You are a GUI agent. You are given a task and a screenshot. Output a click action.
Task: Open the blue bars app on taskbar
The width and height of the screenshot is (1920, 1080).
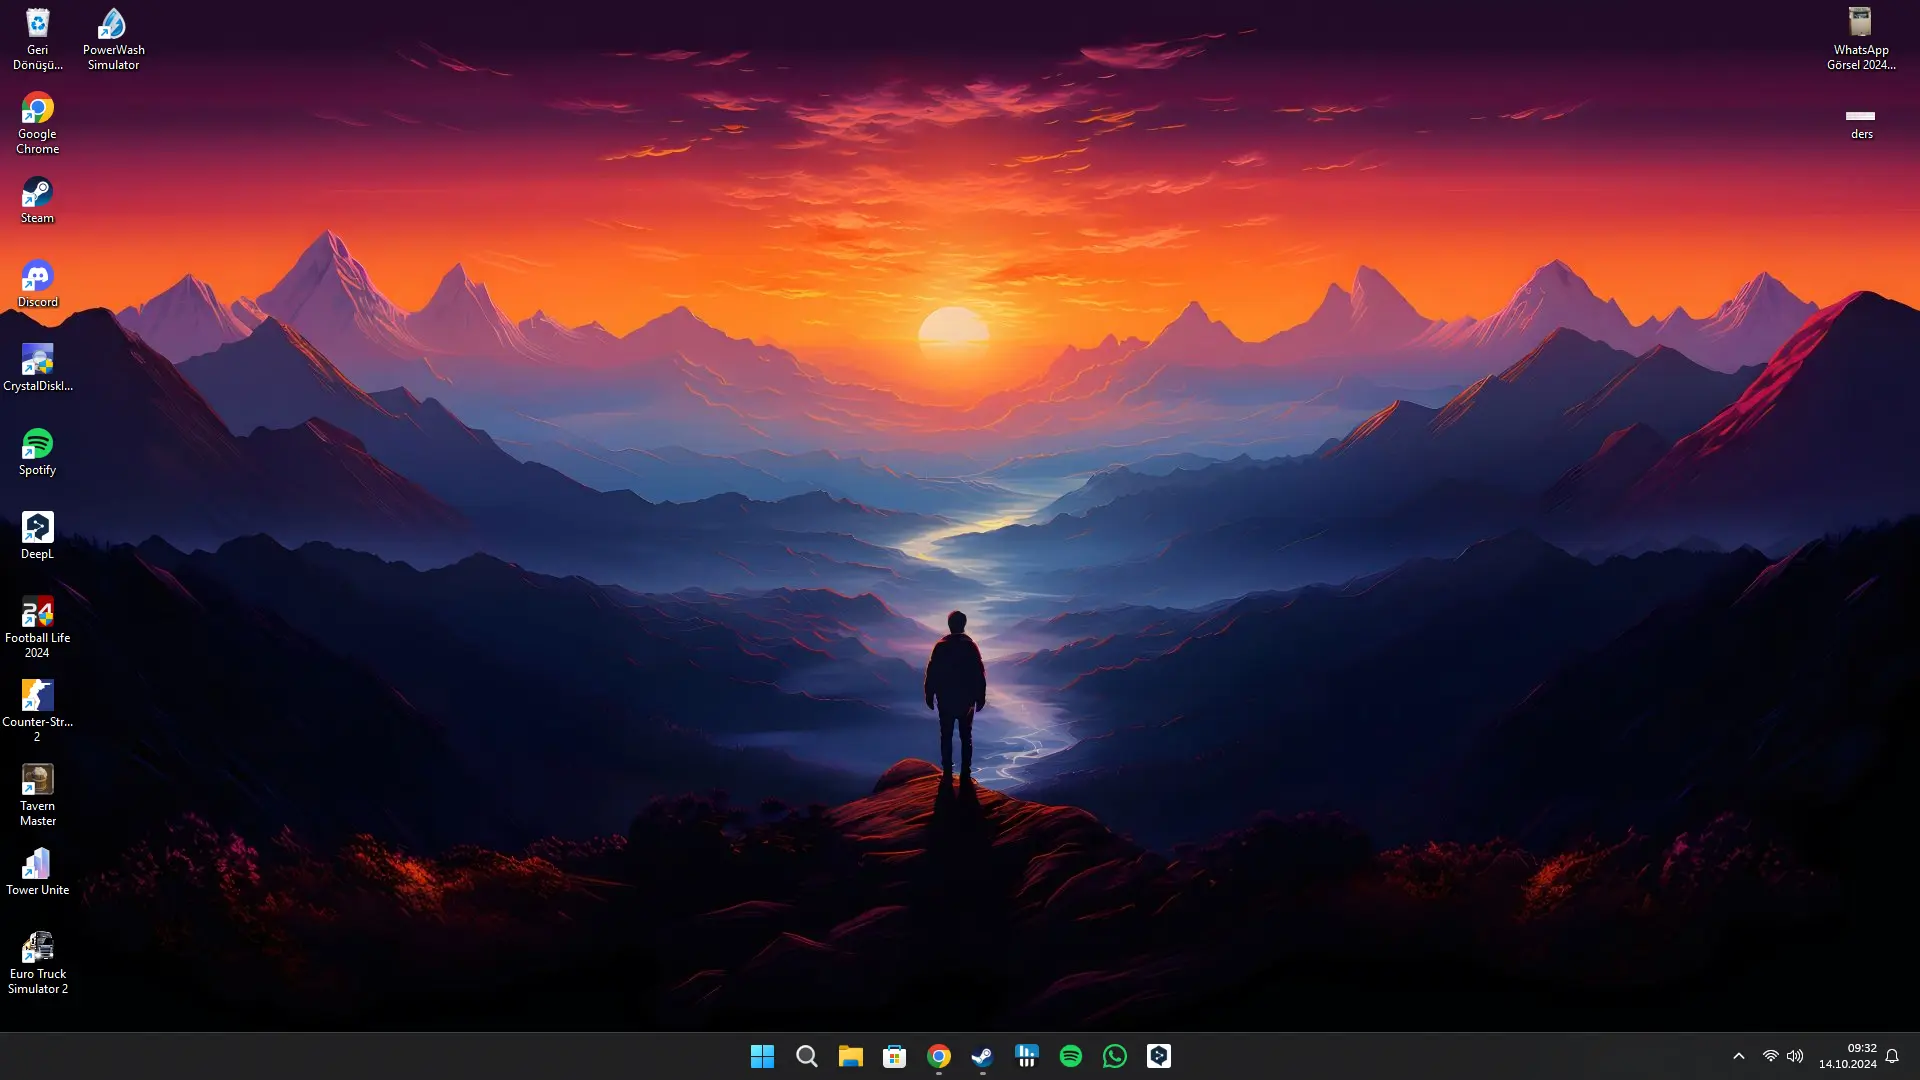(x=1026, y=1056)
